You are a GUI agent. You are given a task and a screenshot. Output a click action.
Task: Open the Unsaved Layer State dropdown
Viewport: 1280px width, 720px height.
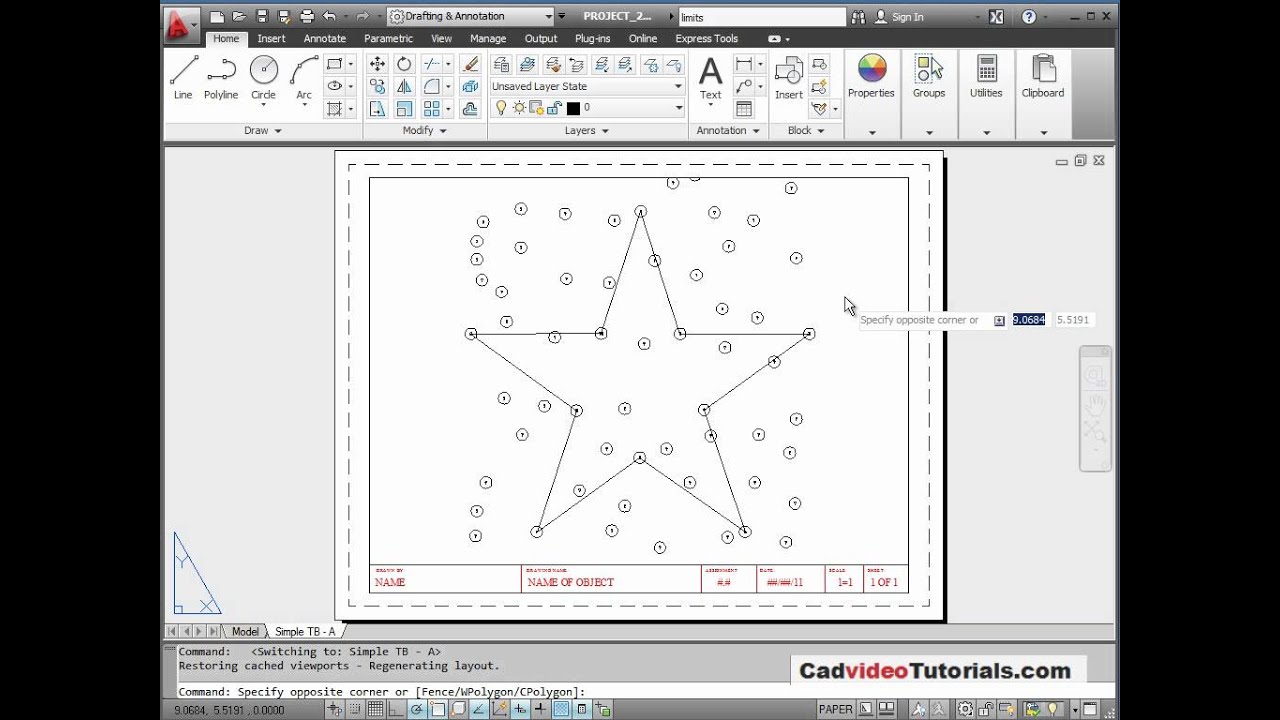click(587, 86)
